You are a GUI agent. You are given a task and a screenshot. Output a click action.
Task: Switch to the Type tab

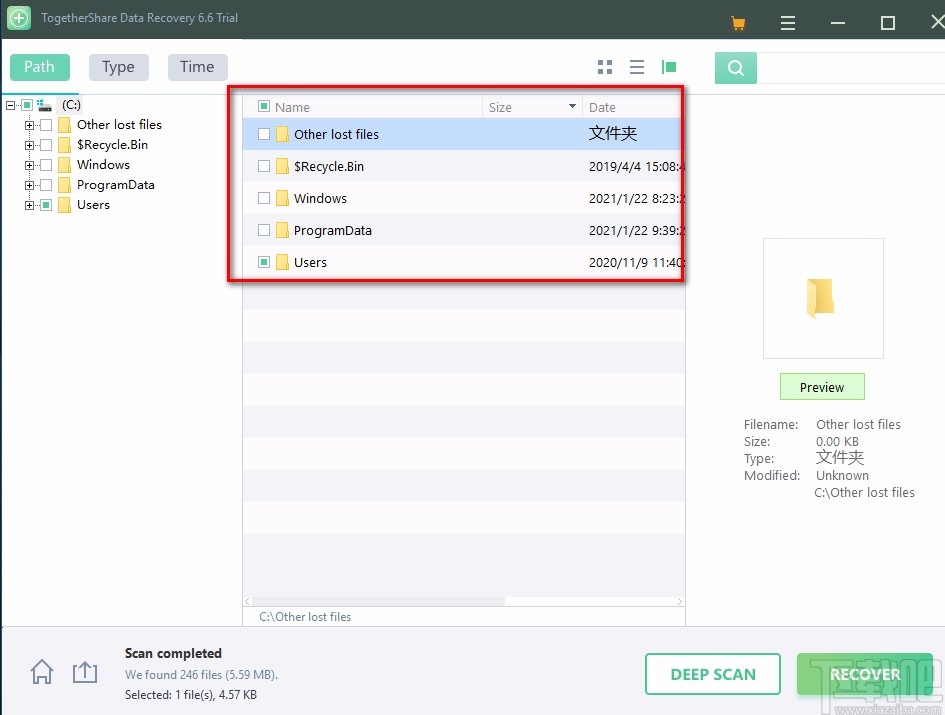point(118,66)
